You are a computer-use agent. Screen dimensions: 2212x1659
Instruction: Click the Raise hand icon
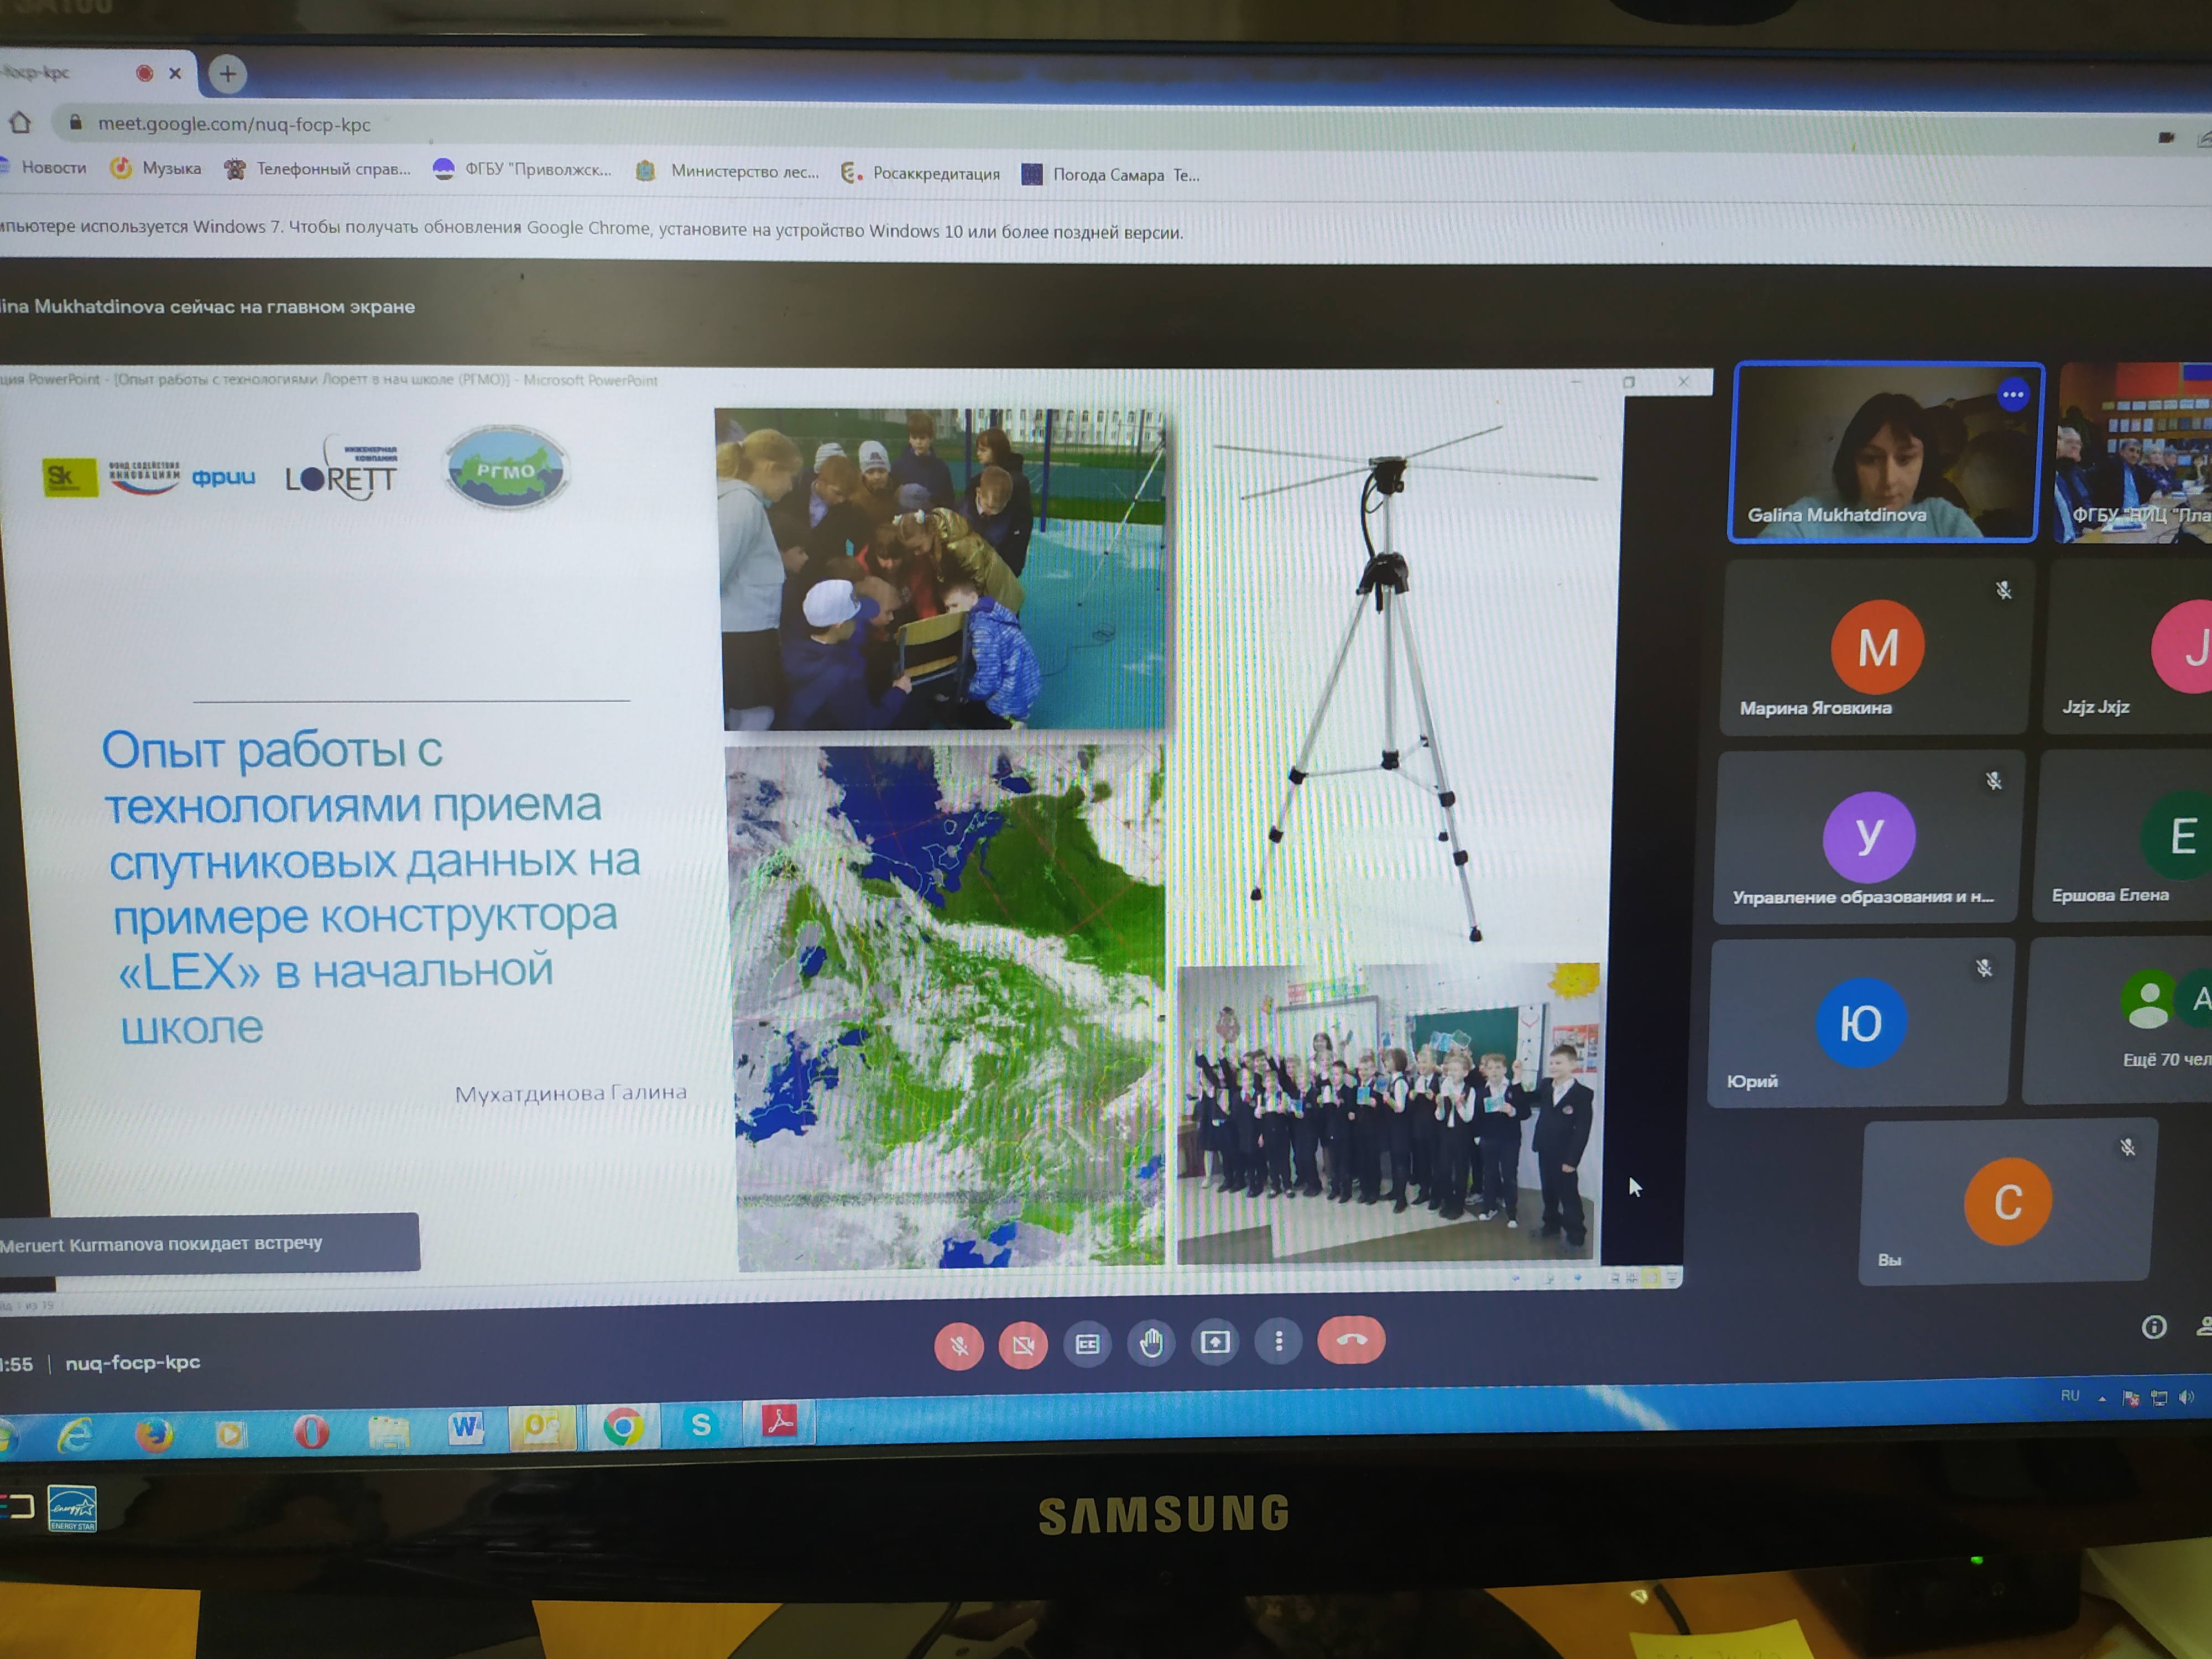tap(1151, 1343)
